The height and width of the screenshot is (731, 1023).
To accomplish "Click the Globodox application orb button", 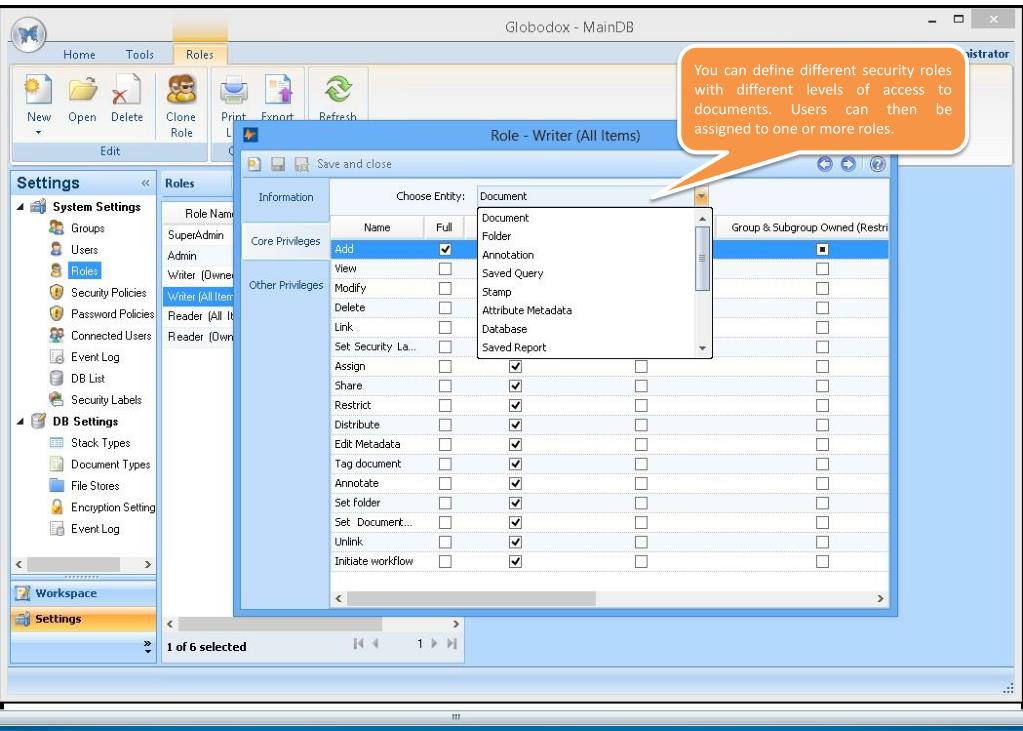I will pyautogui.click(x=29, y=35).
